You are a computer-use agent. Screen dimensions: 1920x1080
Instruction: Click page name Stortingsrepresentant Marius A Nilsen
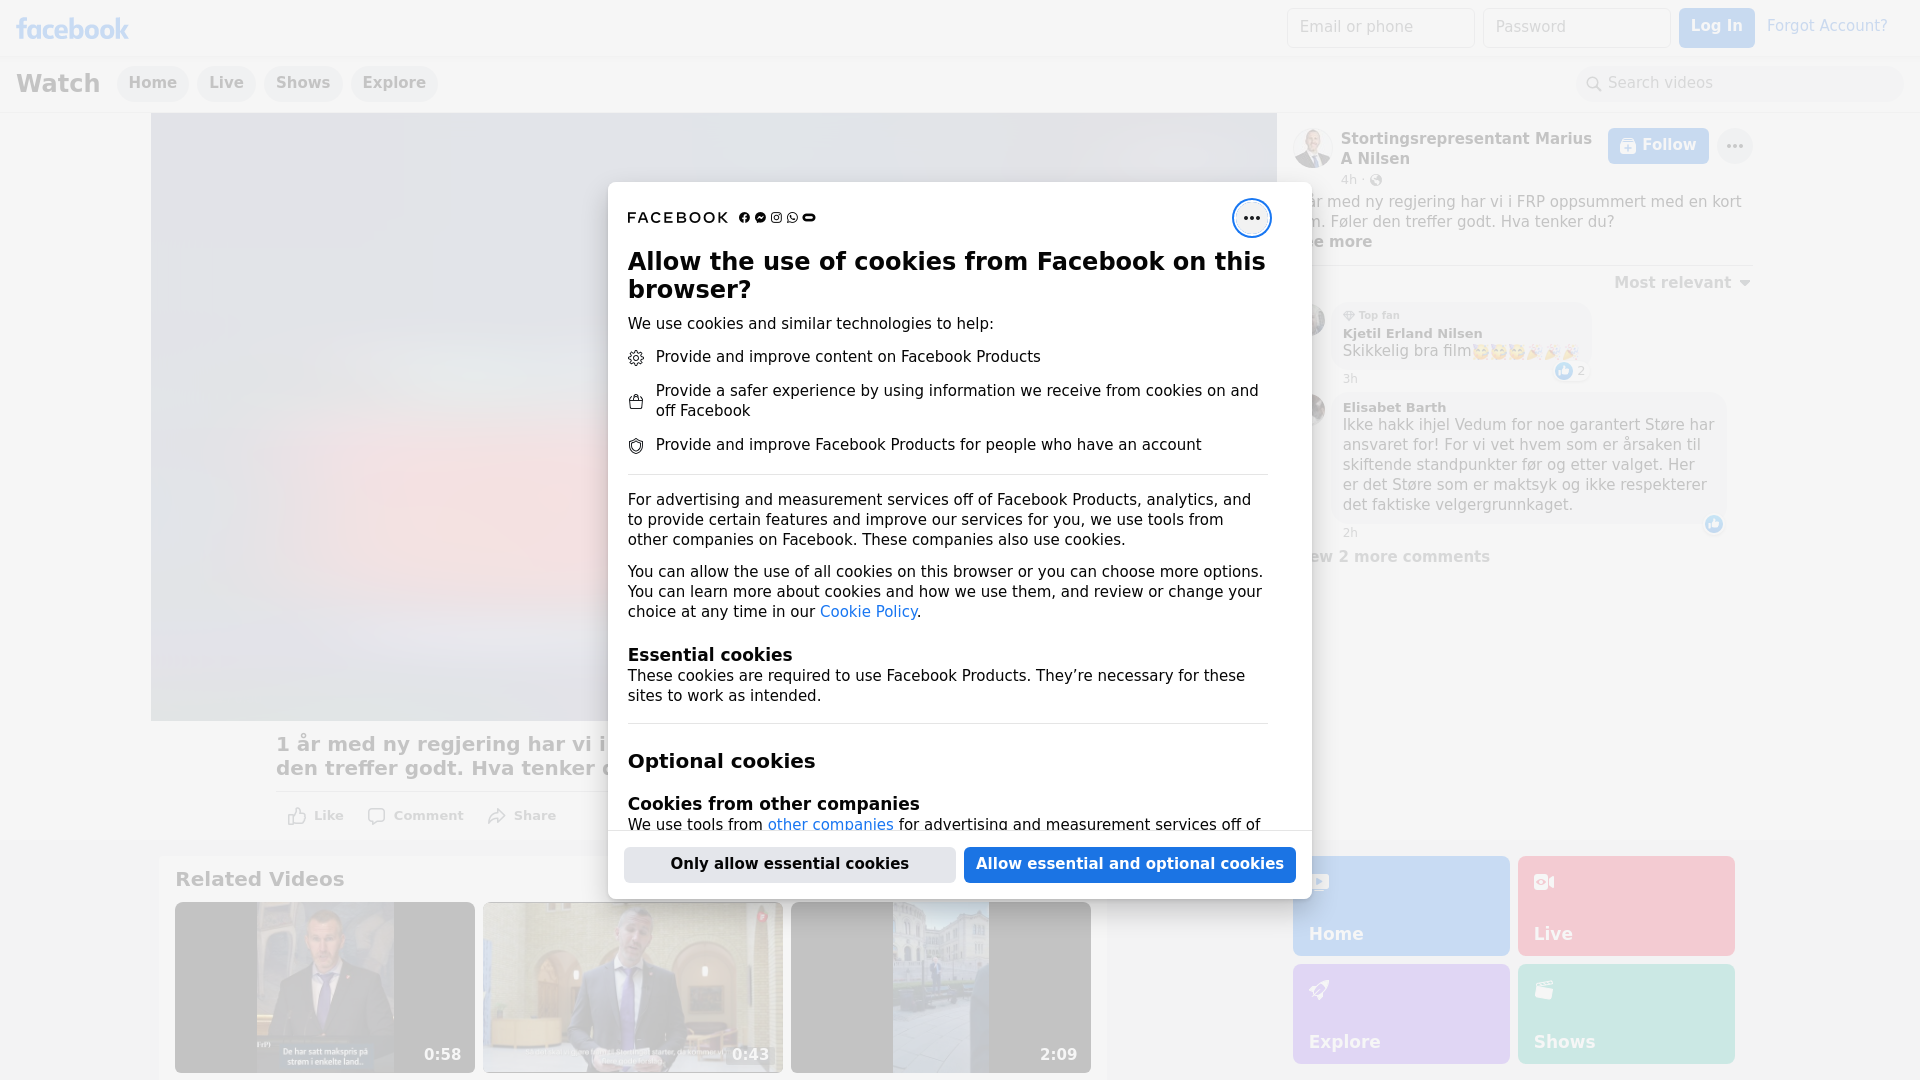tap(1466, 149)
